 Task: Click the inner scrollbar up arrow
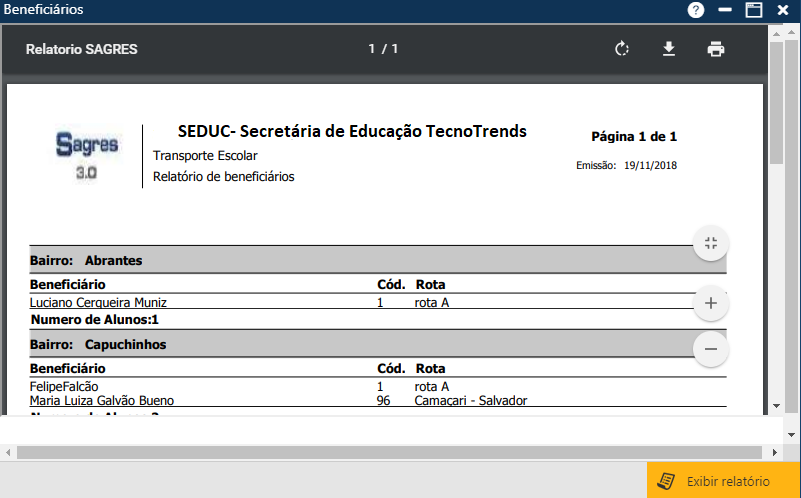pos(776,34)
